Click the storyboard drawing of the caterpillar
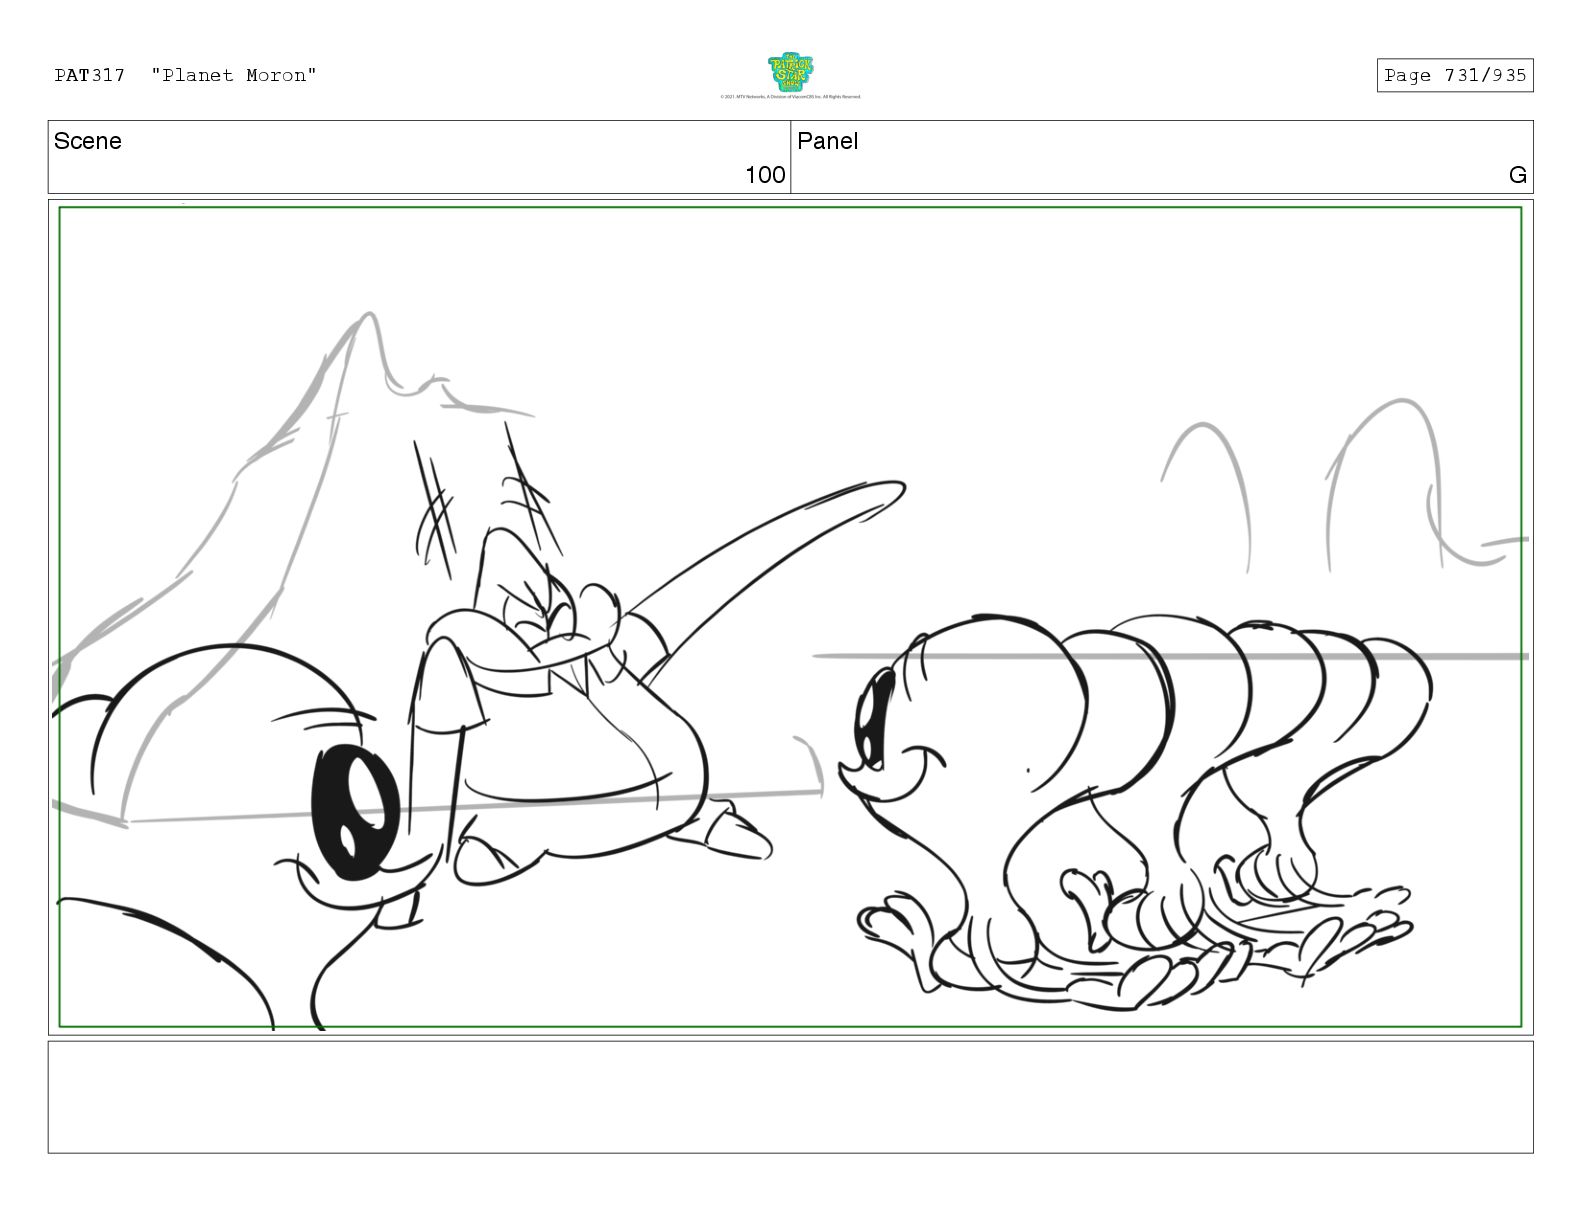 coord(1135,810)
